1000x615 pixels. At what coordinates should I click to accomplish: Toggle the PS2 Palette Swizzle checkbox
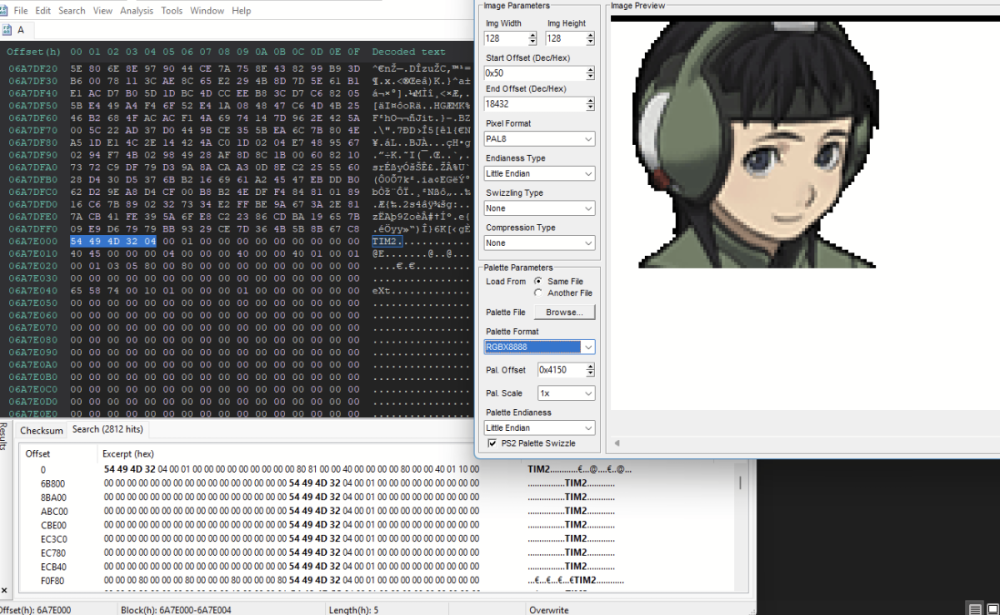[492, 443]
